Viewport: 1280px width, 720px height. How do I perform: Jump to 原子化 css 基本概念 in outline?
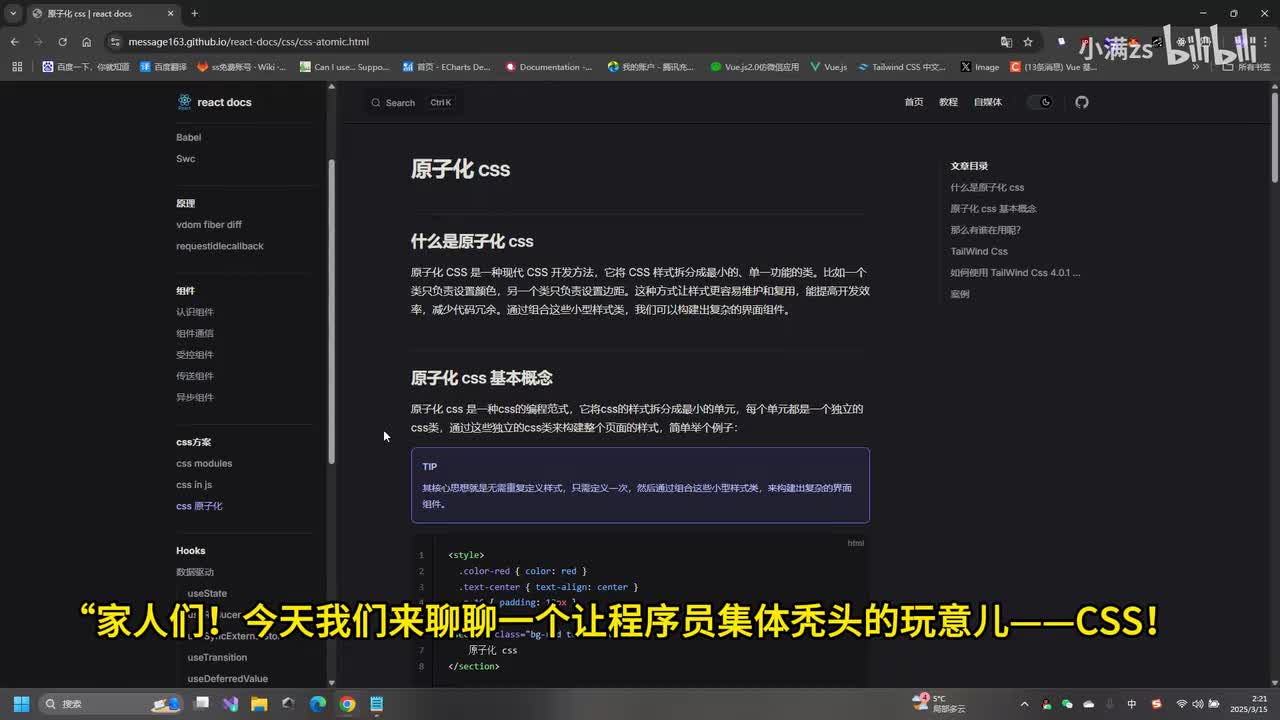point(993,209)
